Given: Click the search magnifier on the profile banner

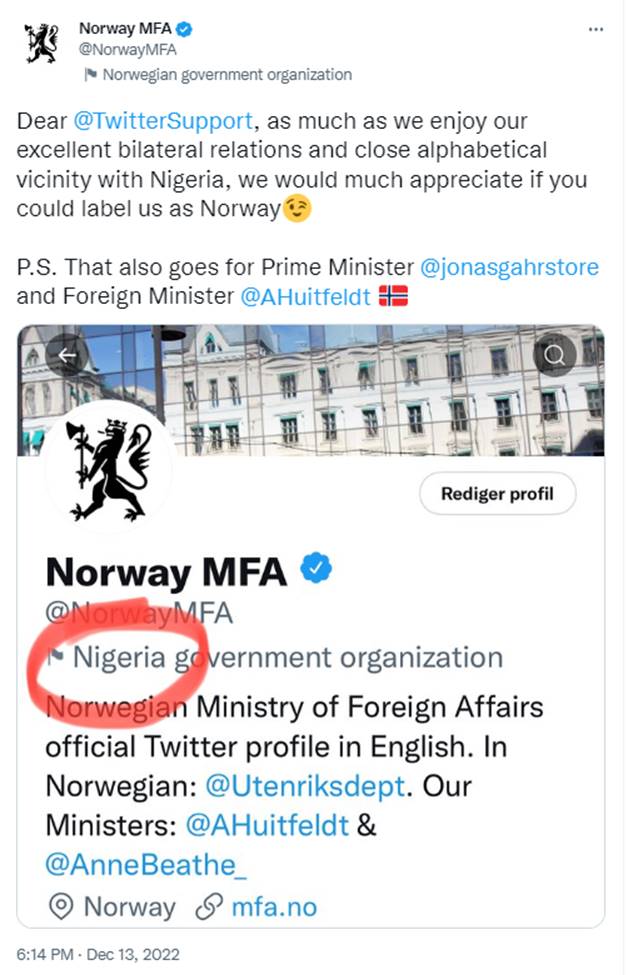Looking at the screenshot, I should point(555,354).
